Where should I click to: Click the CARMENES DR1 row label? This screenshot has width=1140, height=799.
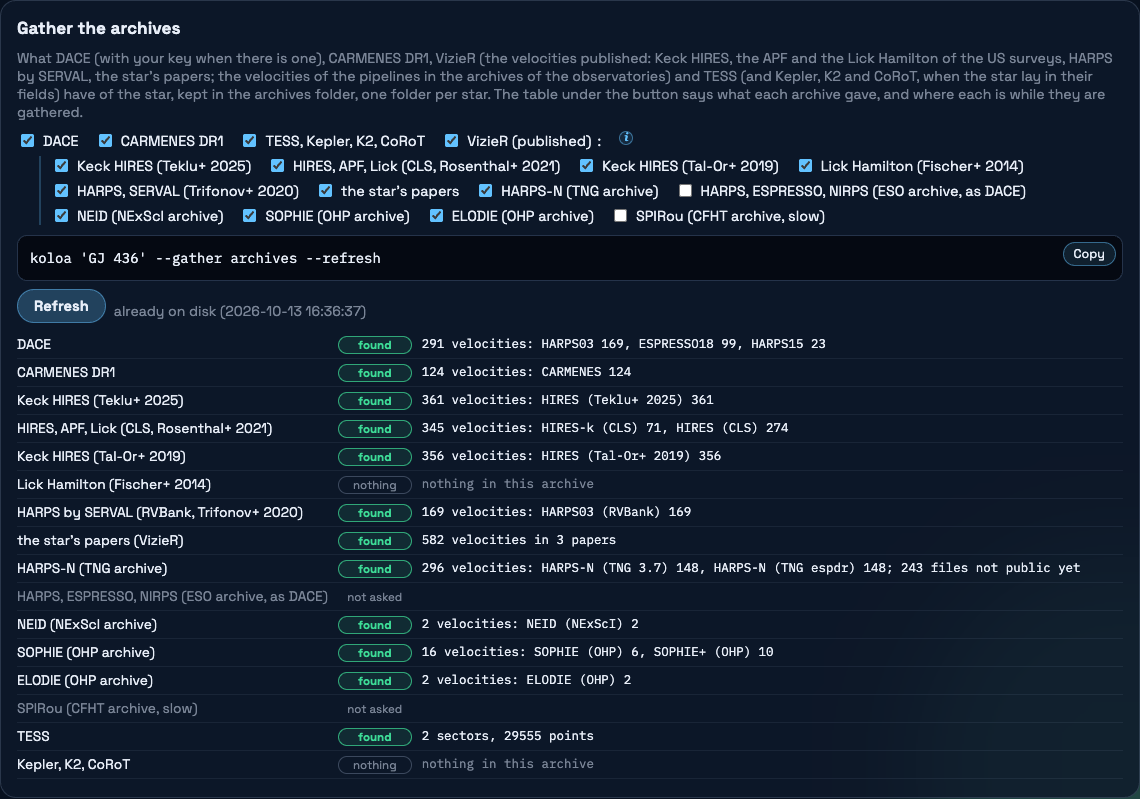(x=66, y=372)
